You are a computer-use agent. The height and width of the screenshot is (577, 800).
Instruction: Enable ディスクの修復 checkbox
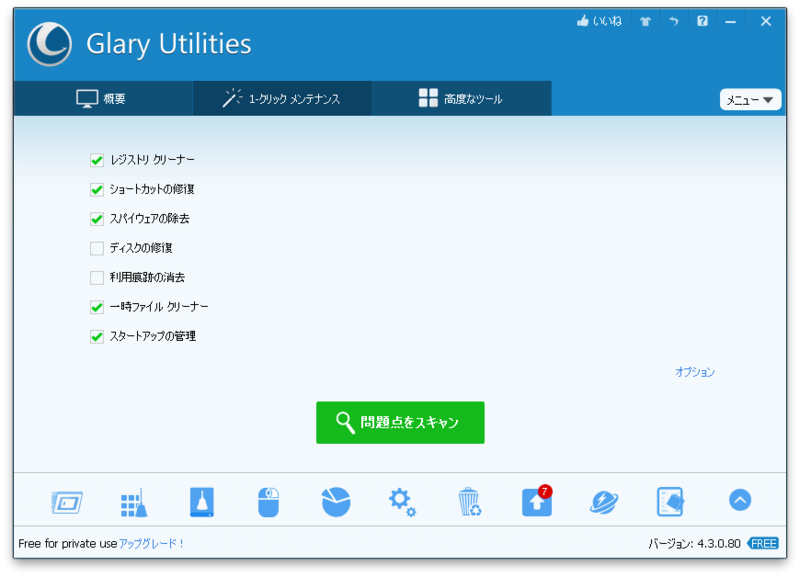pyautogui.click(x=97, y=248)
